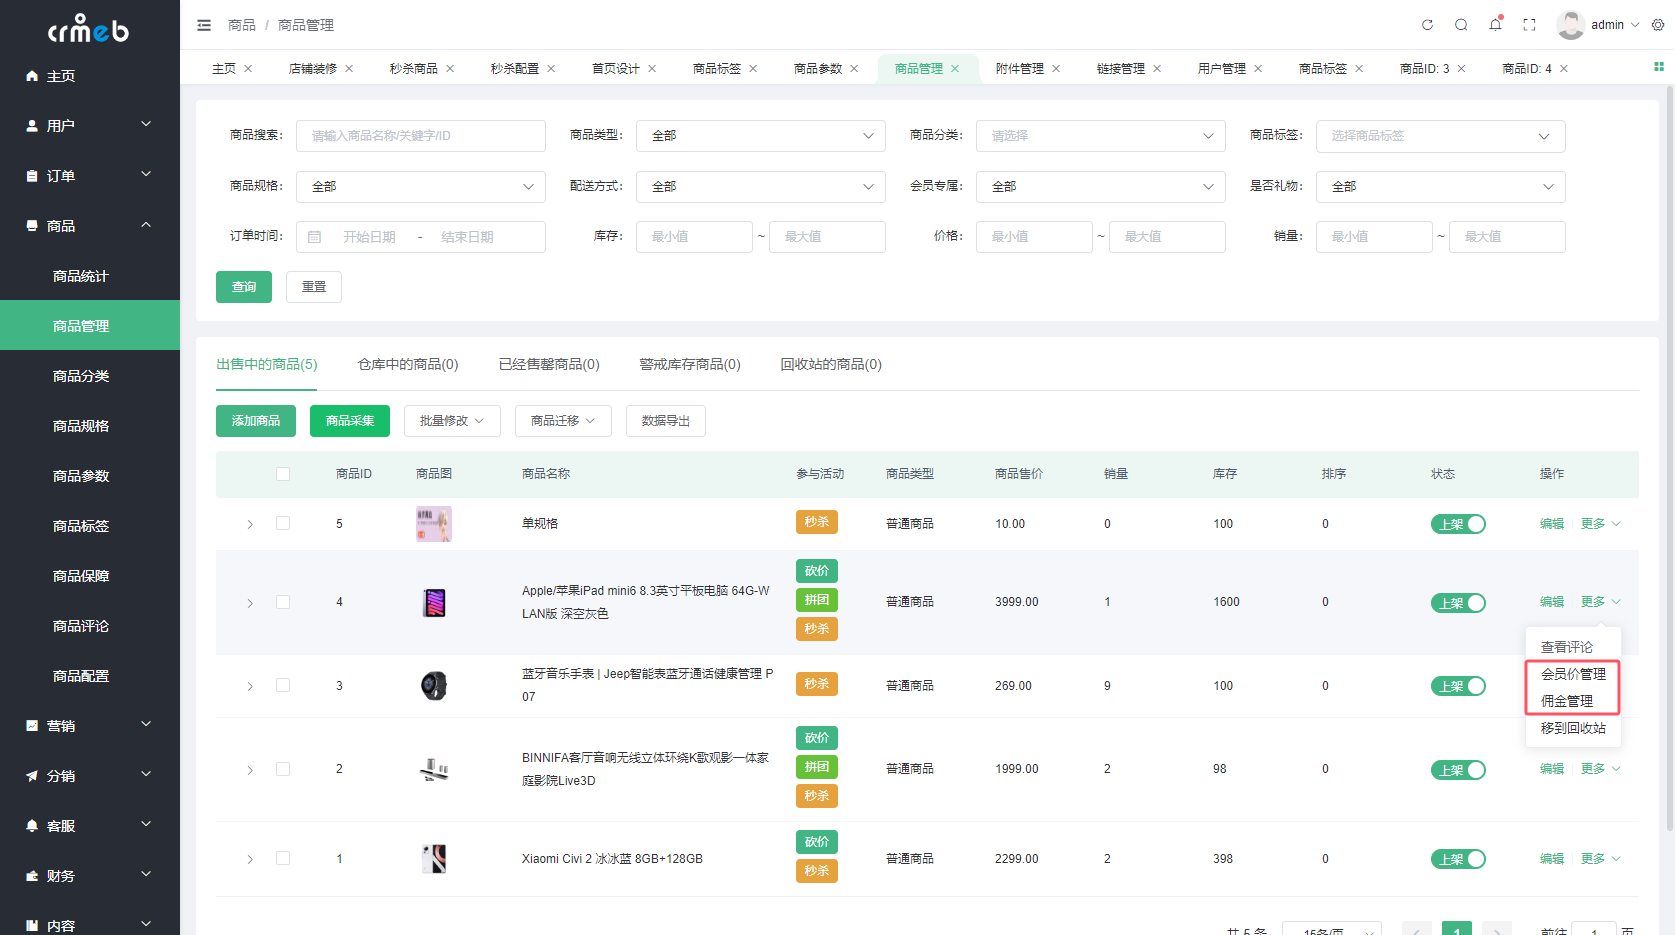Close the 商品ID: 4 tab

1564,69
